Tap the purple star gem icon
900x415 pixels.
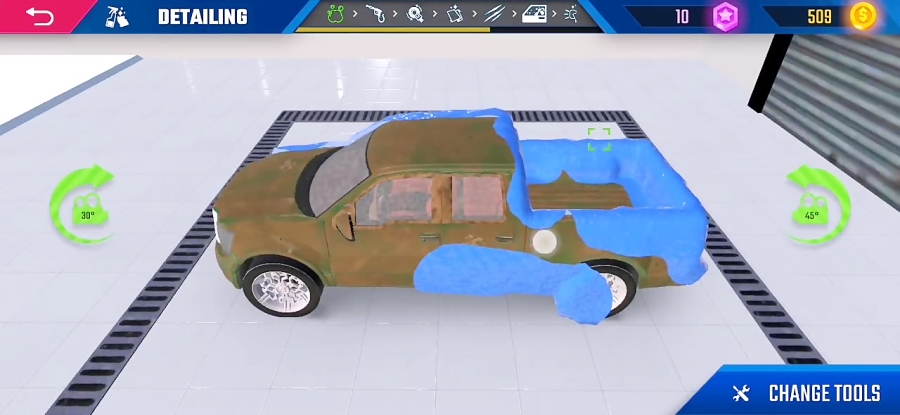pyautogui.click(x=726, y=17)
